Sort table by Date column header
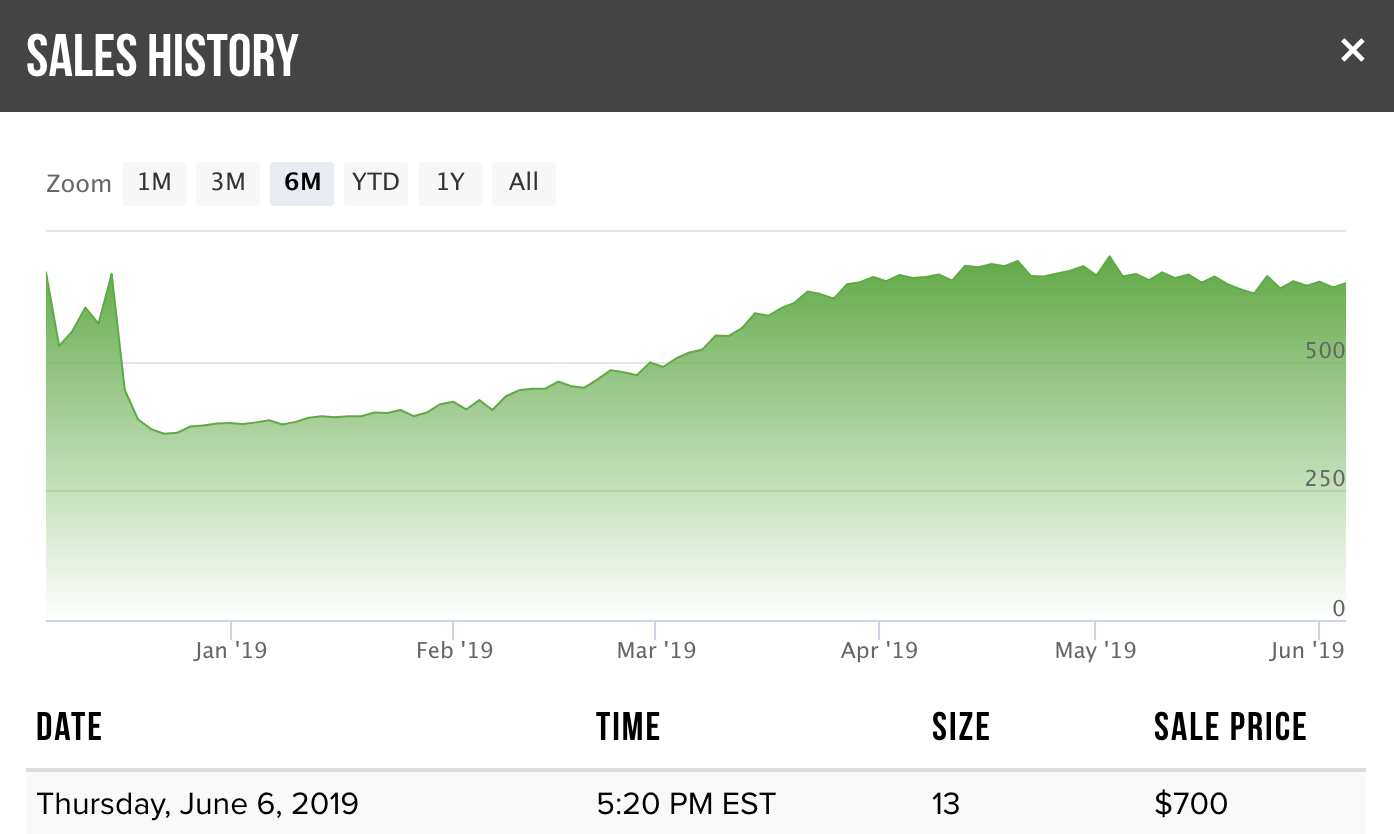The height and width of the screenshot is (834, 1394). click(69, 727)
